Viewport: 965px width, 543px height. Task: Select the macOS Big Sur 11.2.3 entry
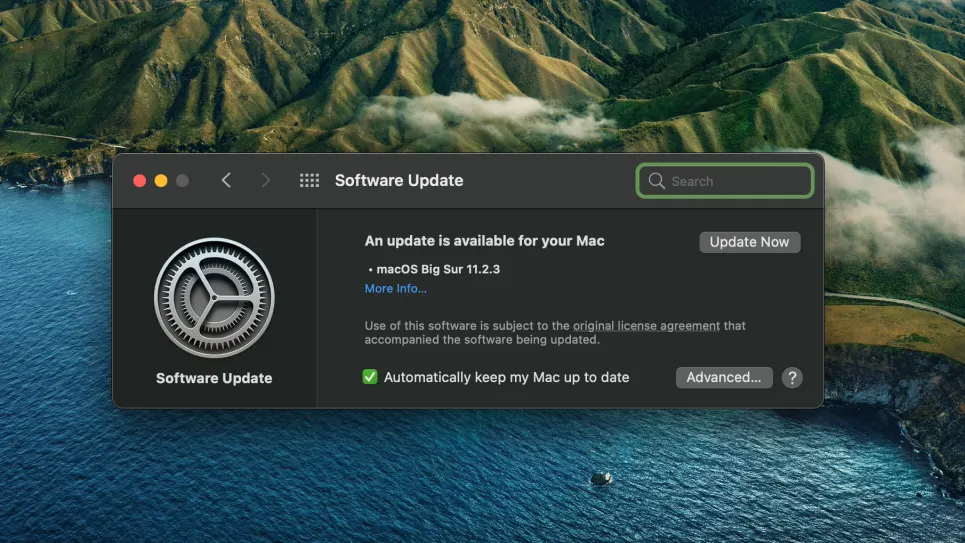click(x=437, y=269)
